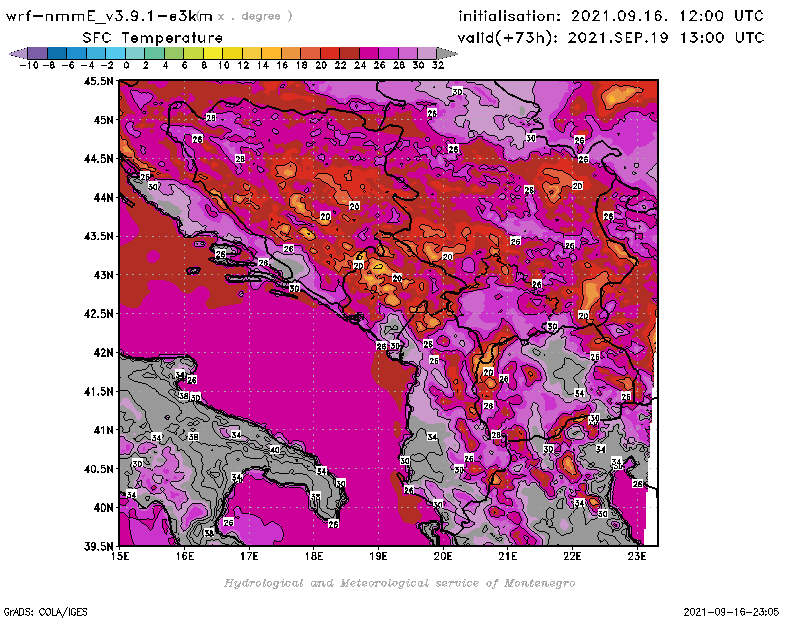This screenshot has height=618, width=800.
Task: Click the 45.5N latitude label
Action: 98,81
